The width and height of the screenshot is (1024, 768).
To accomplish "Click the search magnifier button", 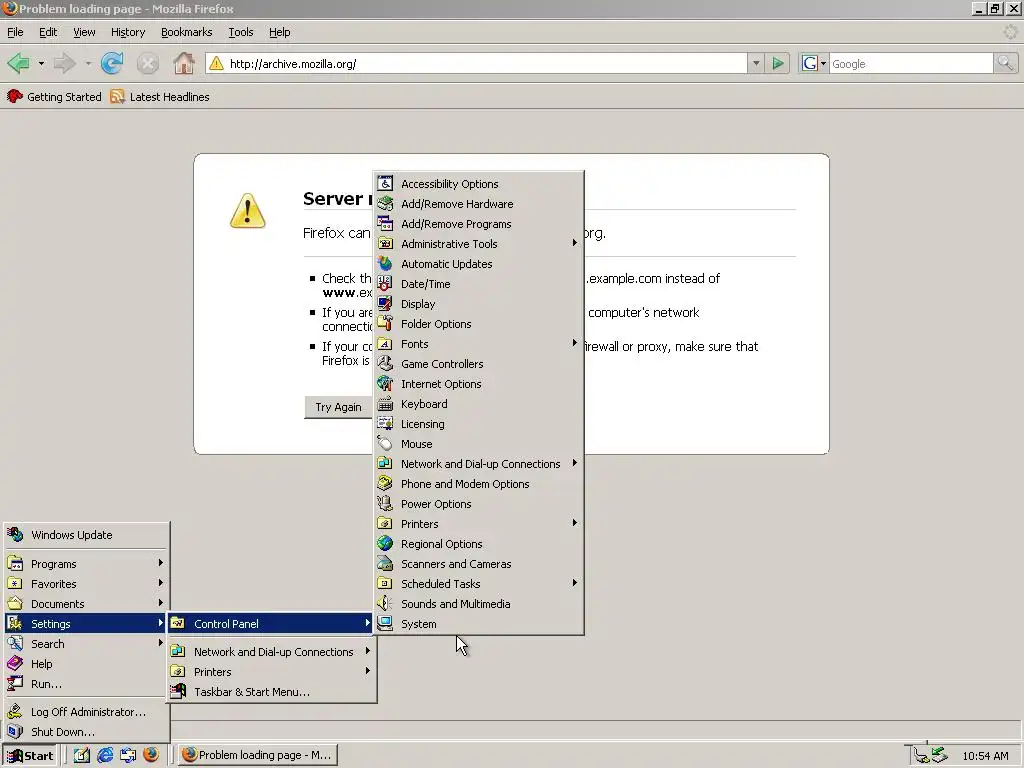I will pyautogui.click(x=1005, y=63).
